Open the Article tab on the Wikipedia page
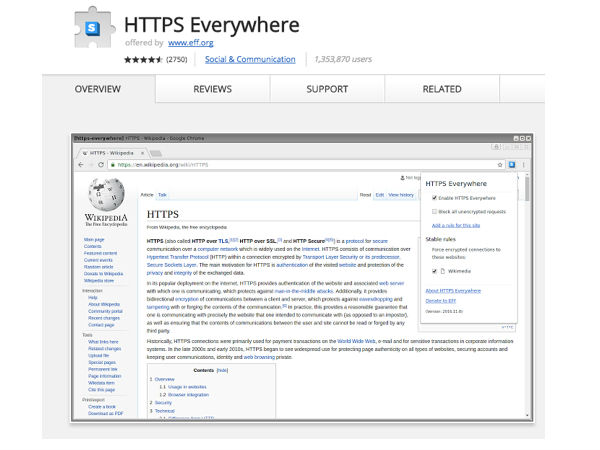600x450 pixels. [147, 195]
